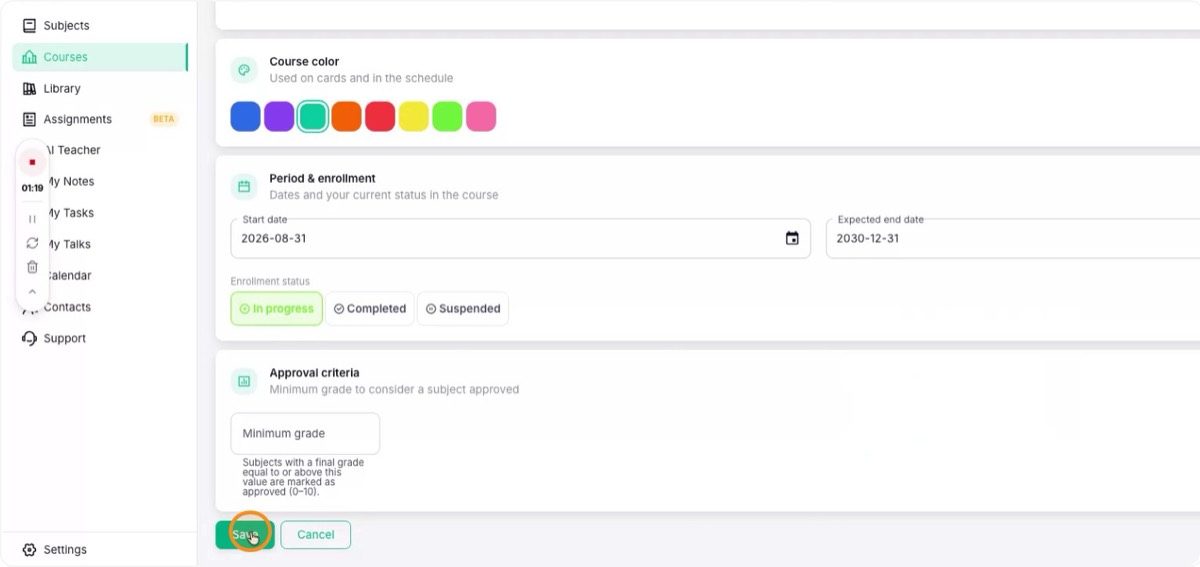Click the Settings gear icon
The image size is (1200, 567).
(x=29, y=549)
